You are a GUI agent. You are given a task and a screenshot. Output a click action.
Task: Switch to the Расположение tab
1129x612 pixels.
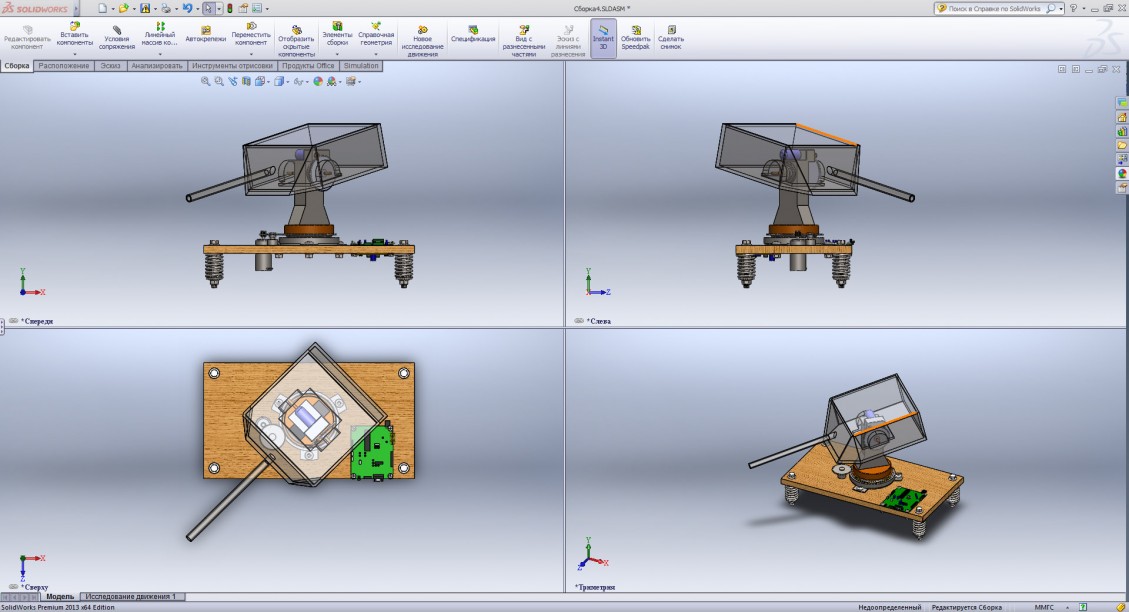tap(64, 66)
